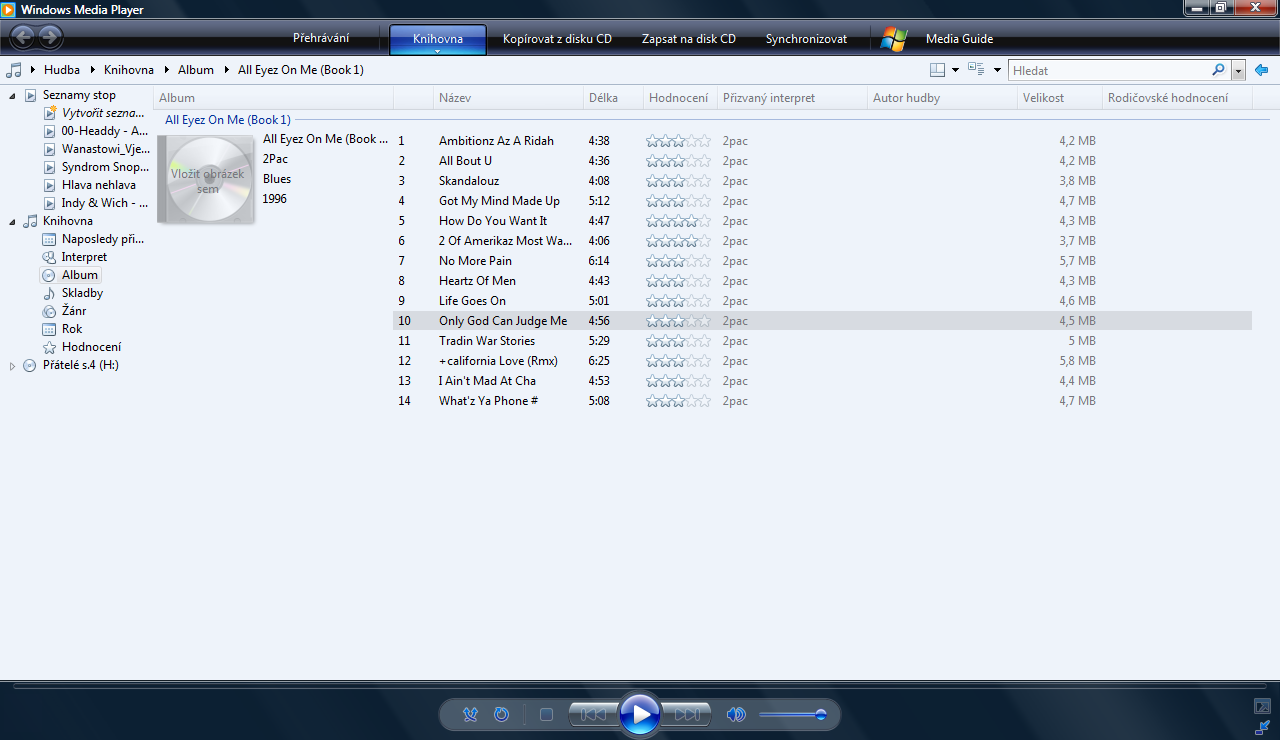This screenshot has height=740, width=1280.
Task: Switch to full-screen view icon
Action: coord(1262,706)
